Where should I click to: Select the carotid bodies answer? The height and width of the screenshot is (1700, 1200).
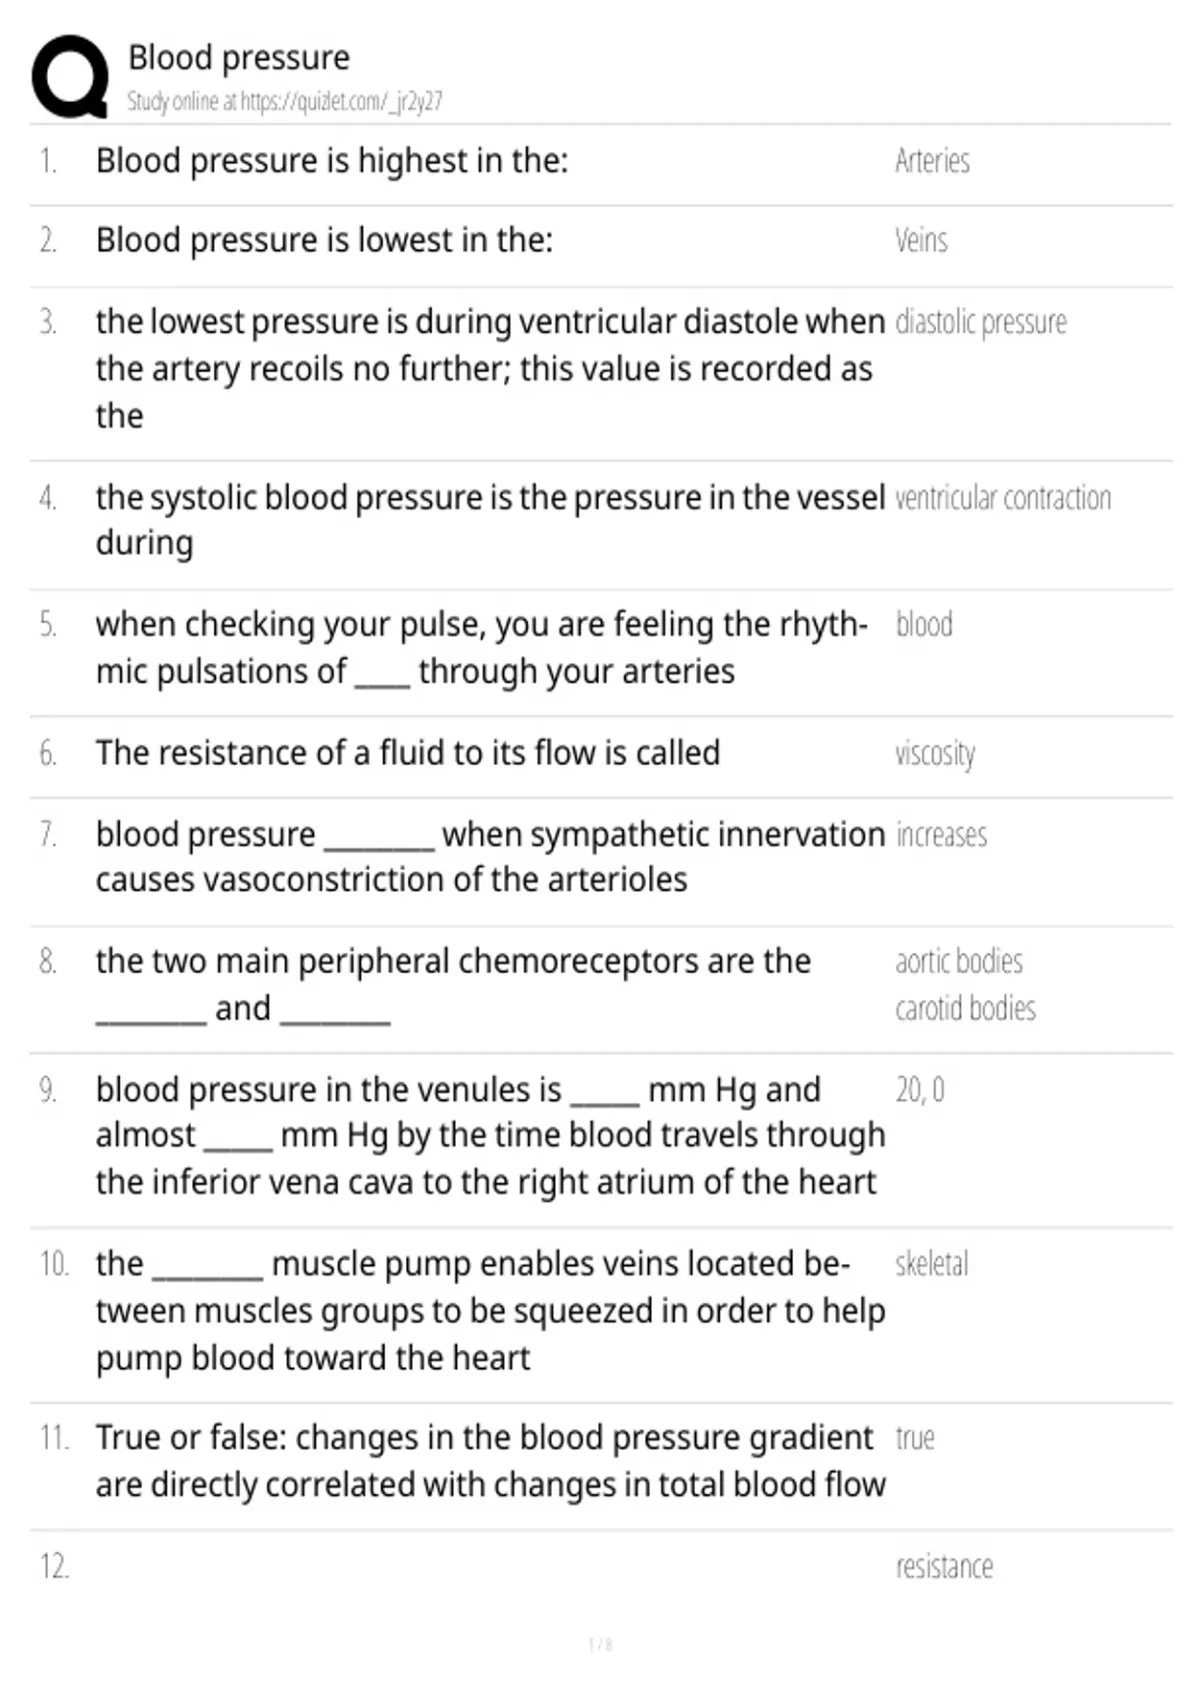click(965, 1008)
